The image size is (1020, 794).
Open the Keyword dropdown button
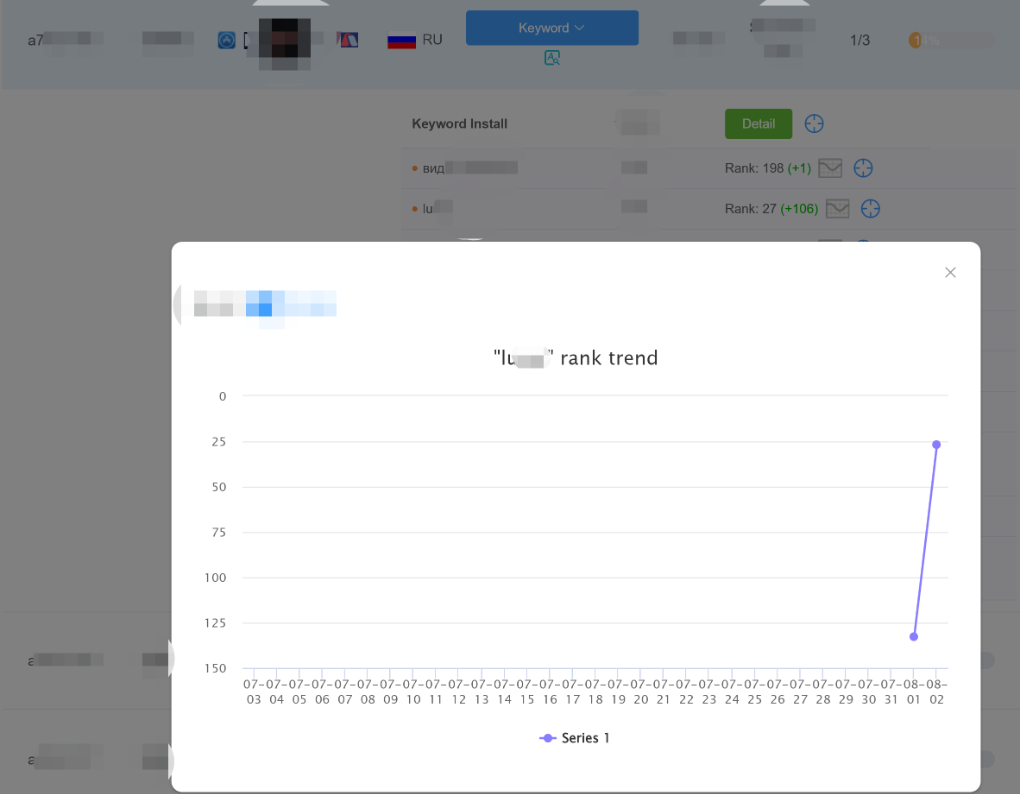pyautogui.click(x=552, y=28)
